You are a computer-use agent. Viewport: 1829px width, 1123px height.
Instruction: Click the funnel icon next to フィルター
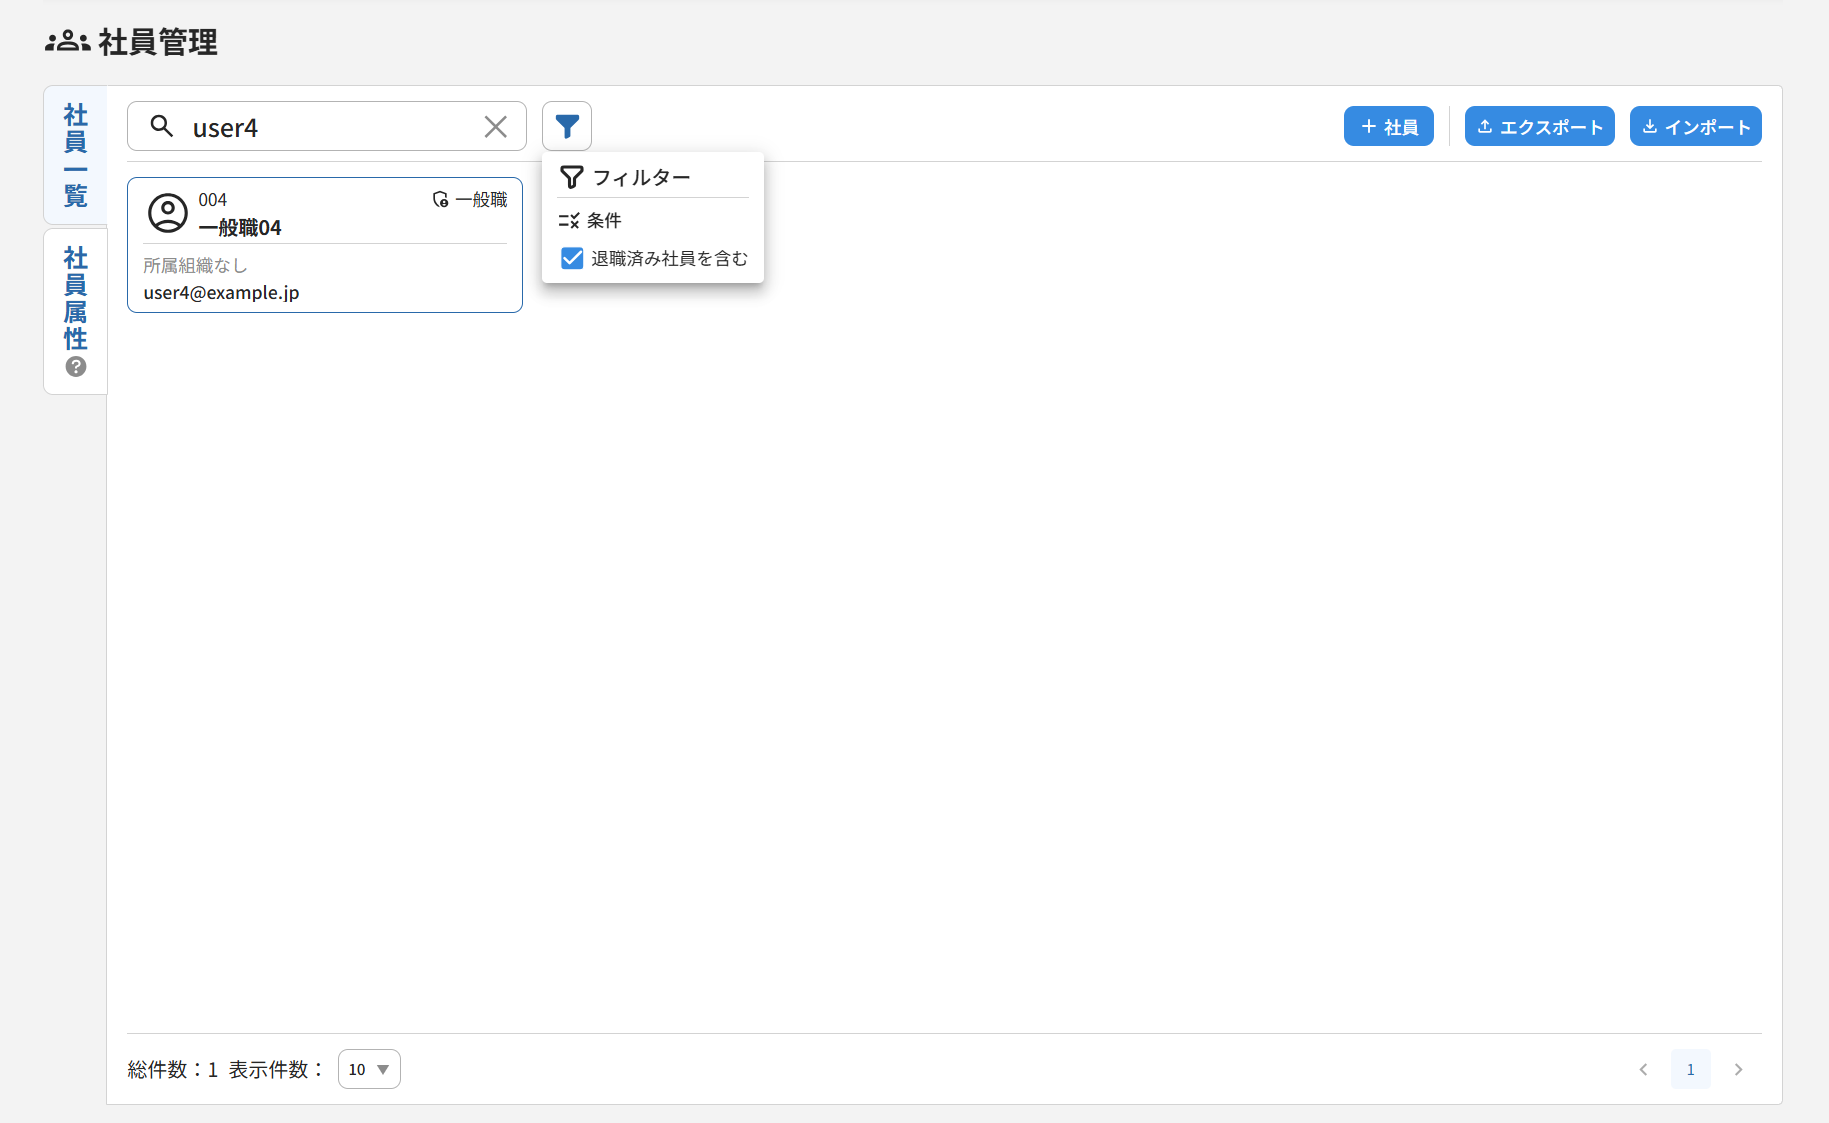point(571,176)
